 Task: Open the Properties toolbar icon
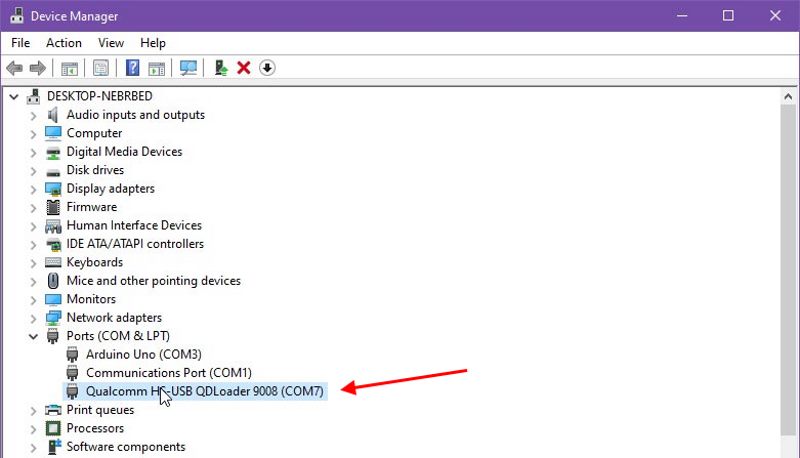point(101,68)
